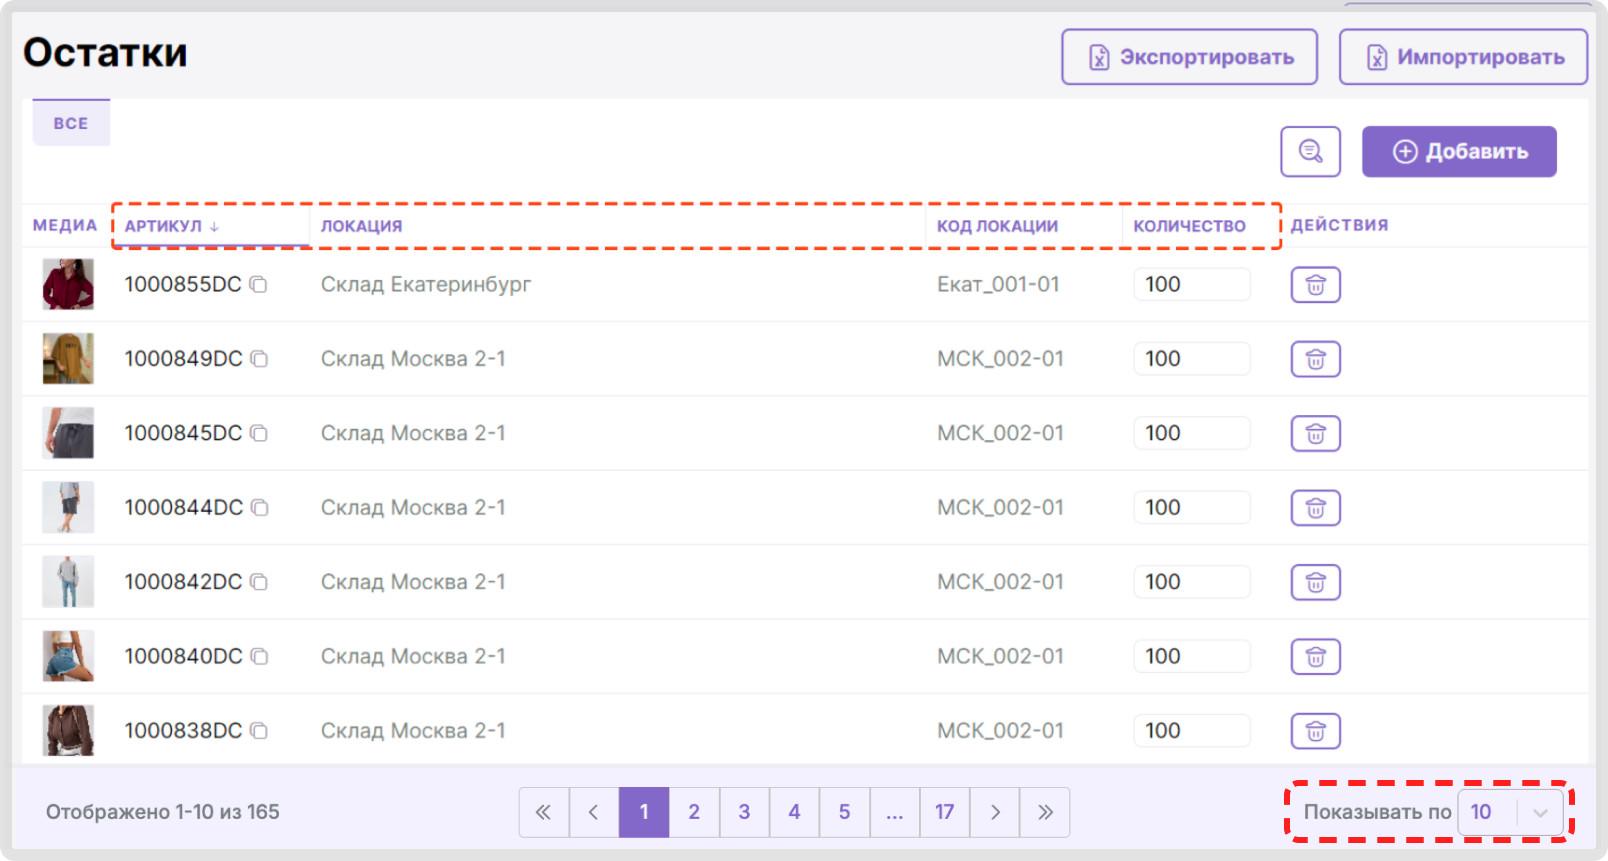Viewport: 1608px width, 861px height.
Task: Open product thumbnail for 1000844DC
Action: coord(68,507)
